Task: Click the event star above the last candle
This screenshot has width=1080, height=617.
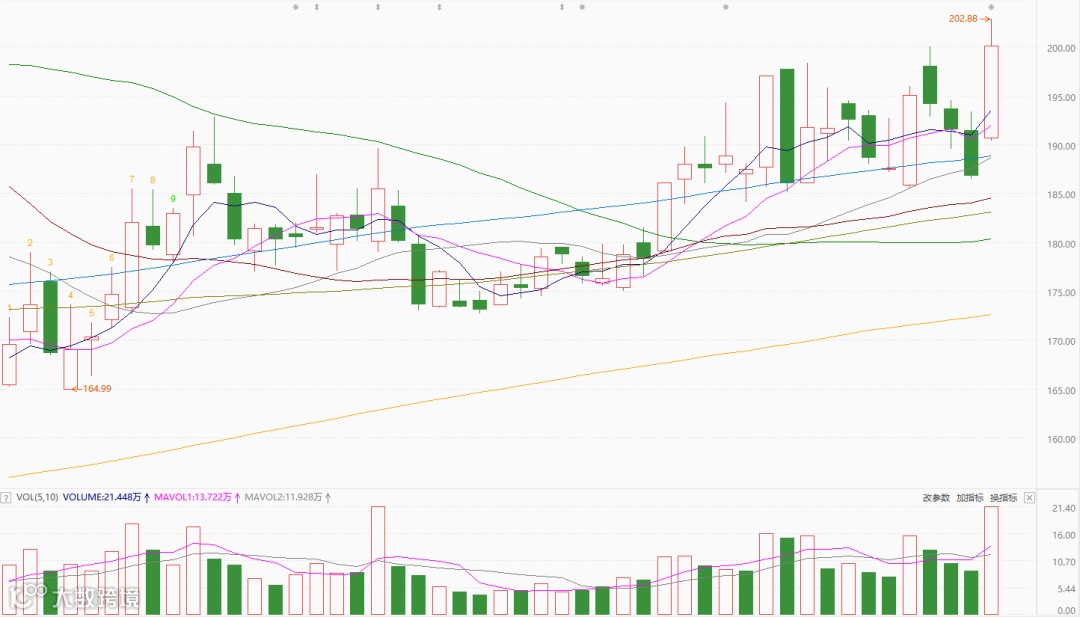Action: (991, 7)
